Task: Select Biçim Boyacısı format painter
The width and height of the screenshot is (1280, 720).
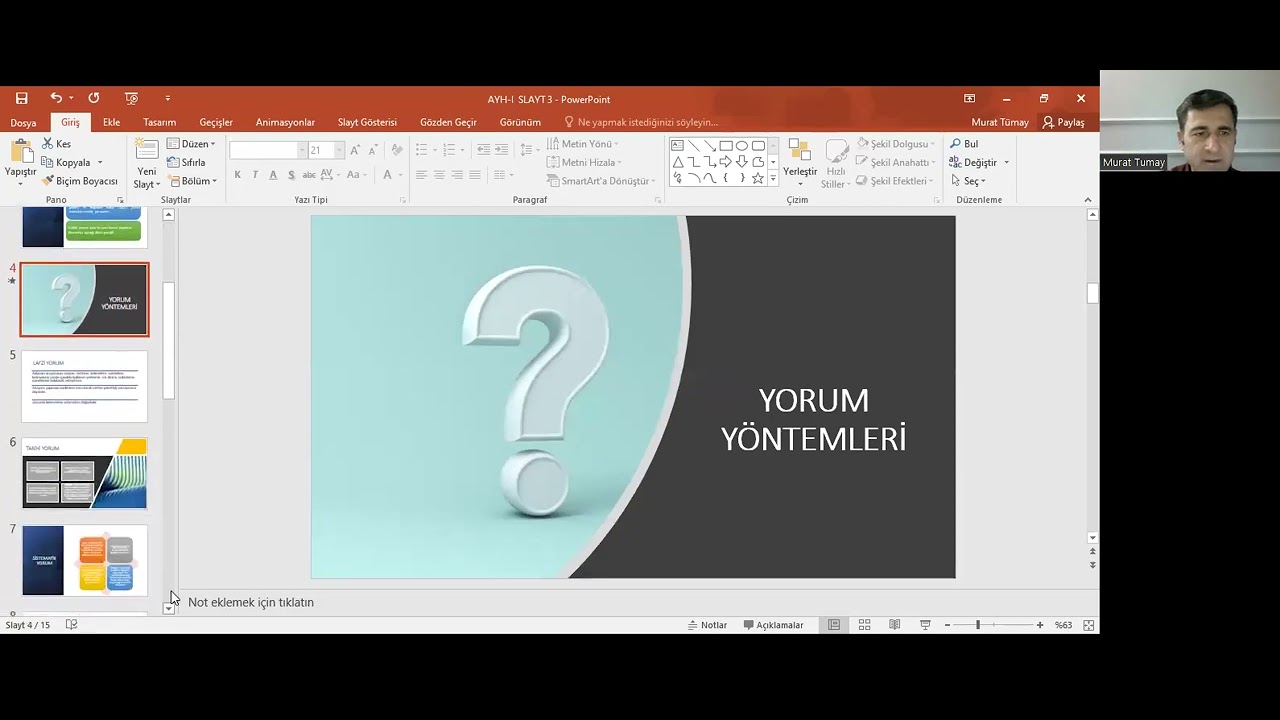Action: pyautogui.click(x=80, y=181)
